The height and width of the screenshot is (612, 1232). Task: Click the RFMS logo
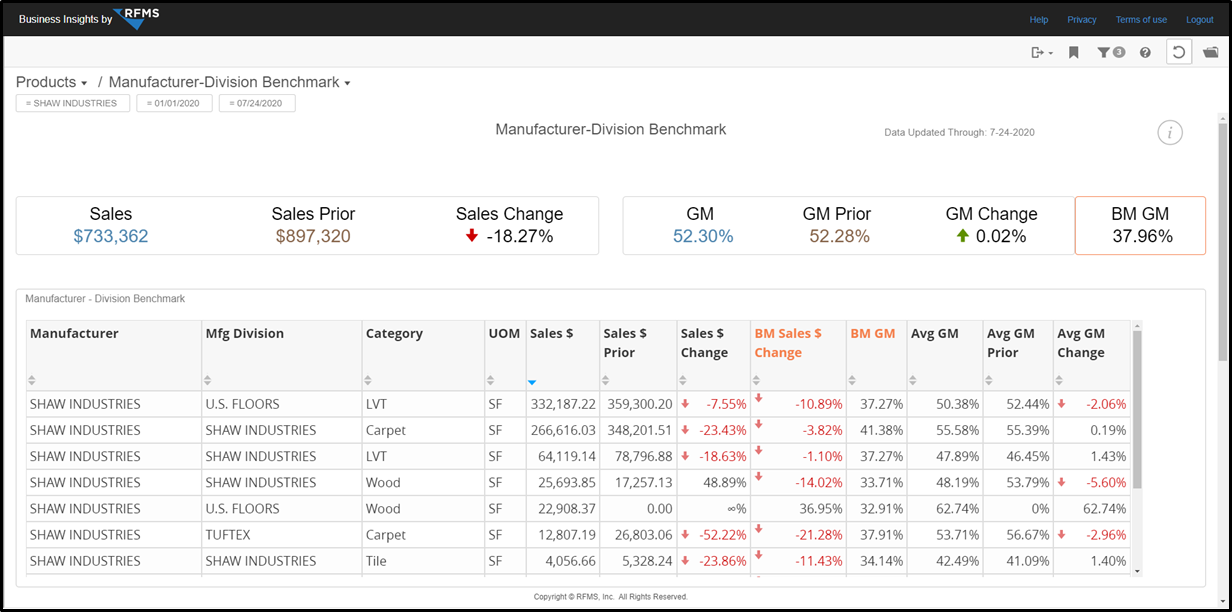(x=137, y=17)
